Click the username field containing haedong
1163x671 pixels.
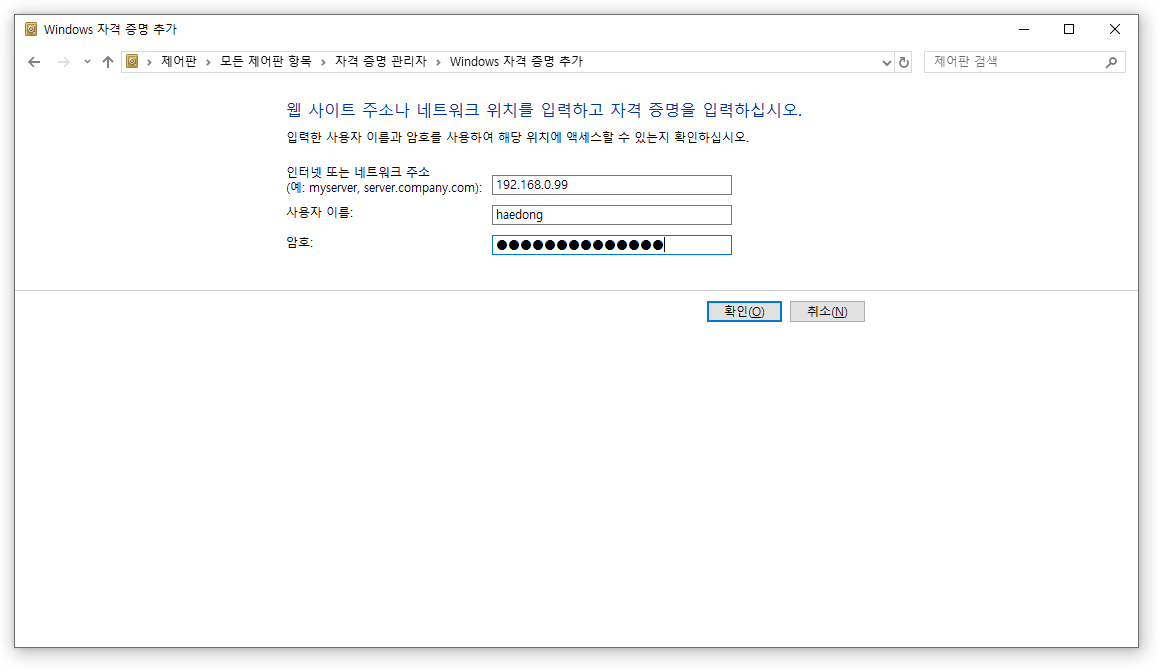[x=612, y=216]
